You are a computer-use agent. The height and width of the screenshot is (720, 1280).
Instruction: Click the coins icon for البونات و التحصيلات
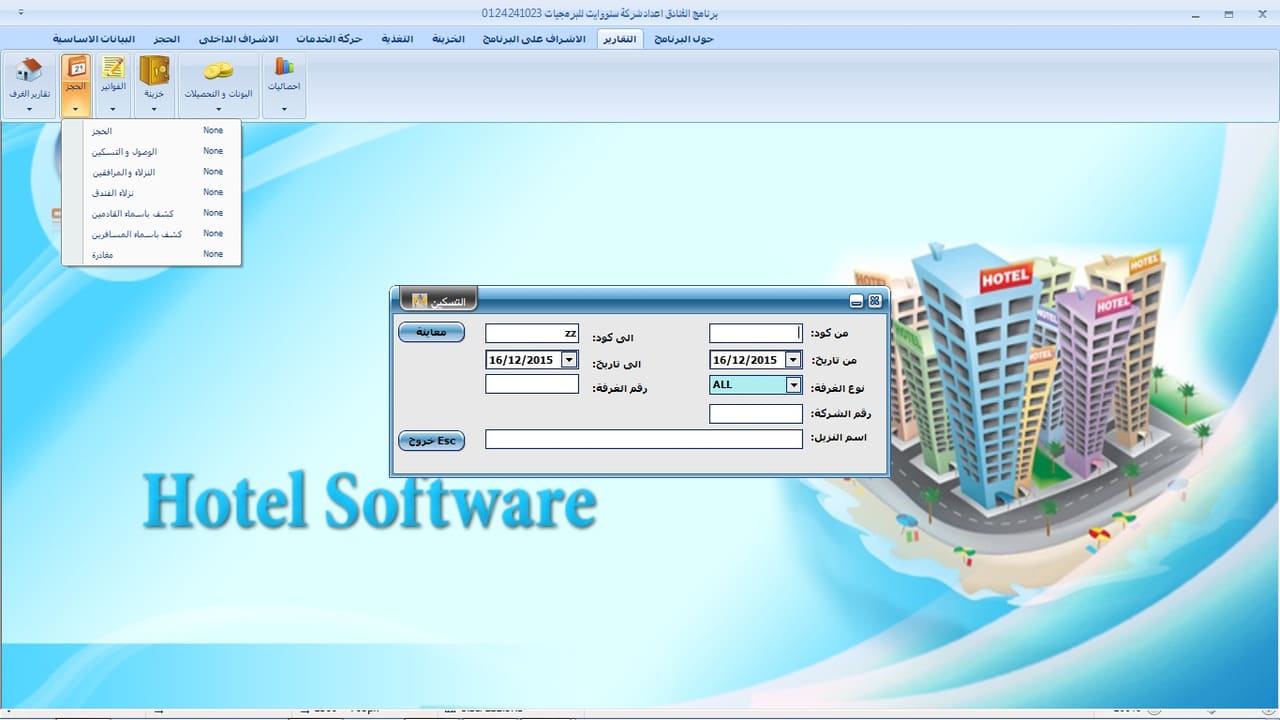click(x=218, y=71)
